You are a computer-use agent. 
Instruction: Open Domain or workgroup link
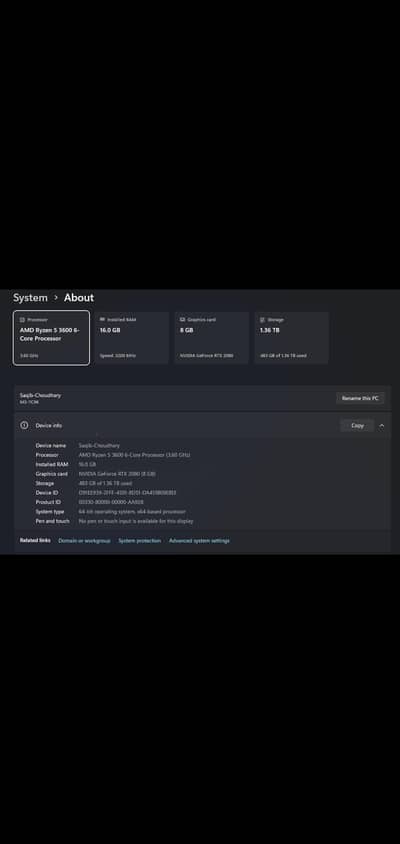84,540
